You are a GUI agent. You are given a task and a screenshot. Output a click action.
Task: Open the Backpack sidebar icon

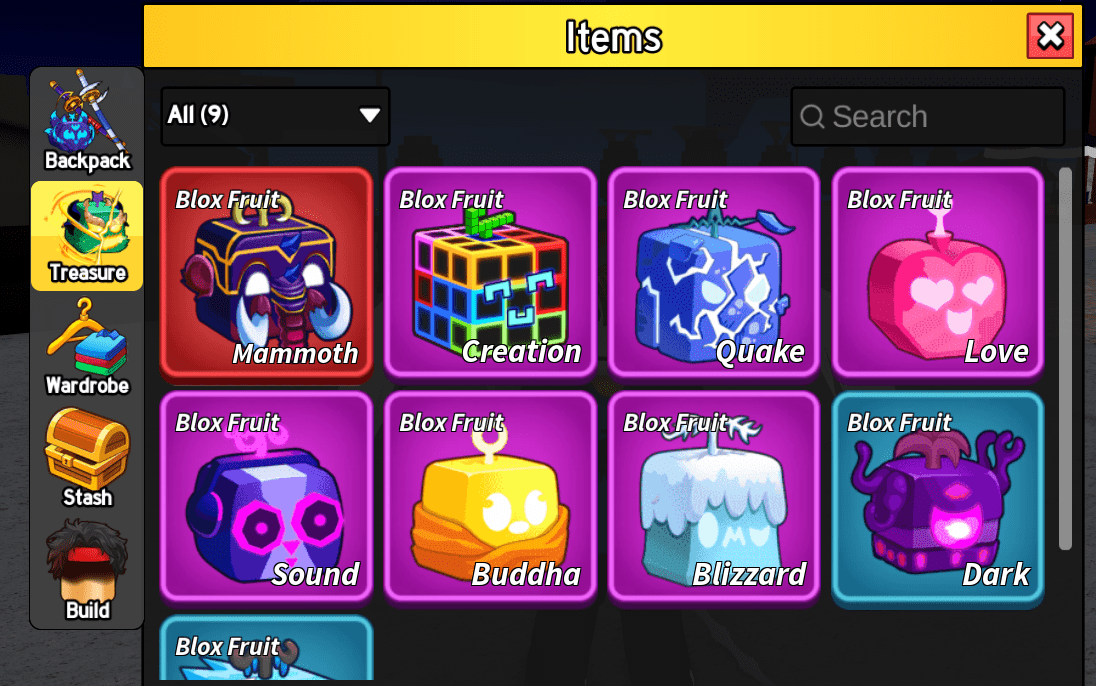point(87,122)
